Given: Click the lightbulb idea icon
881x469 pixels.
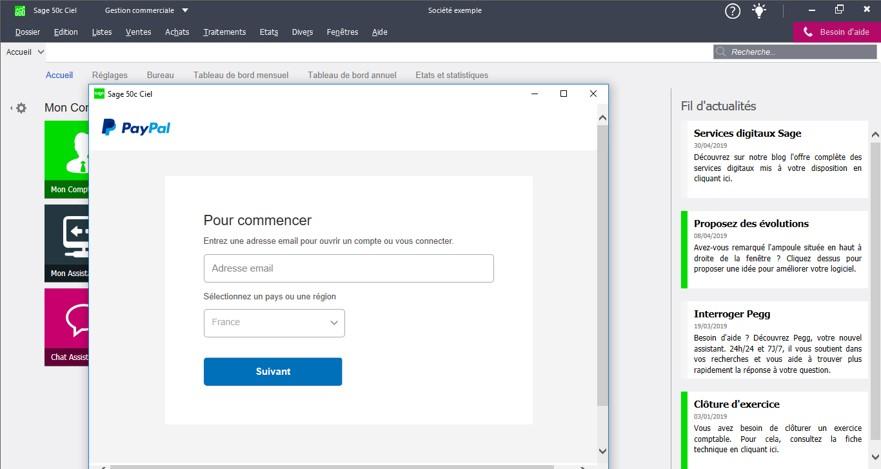Looking at the screenshot, I should [759, 11].
